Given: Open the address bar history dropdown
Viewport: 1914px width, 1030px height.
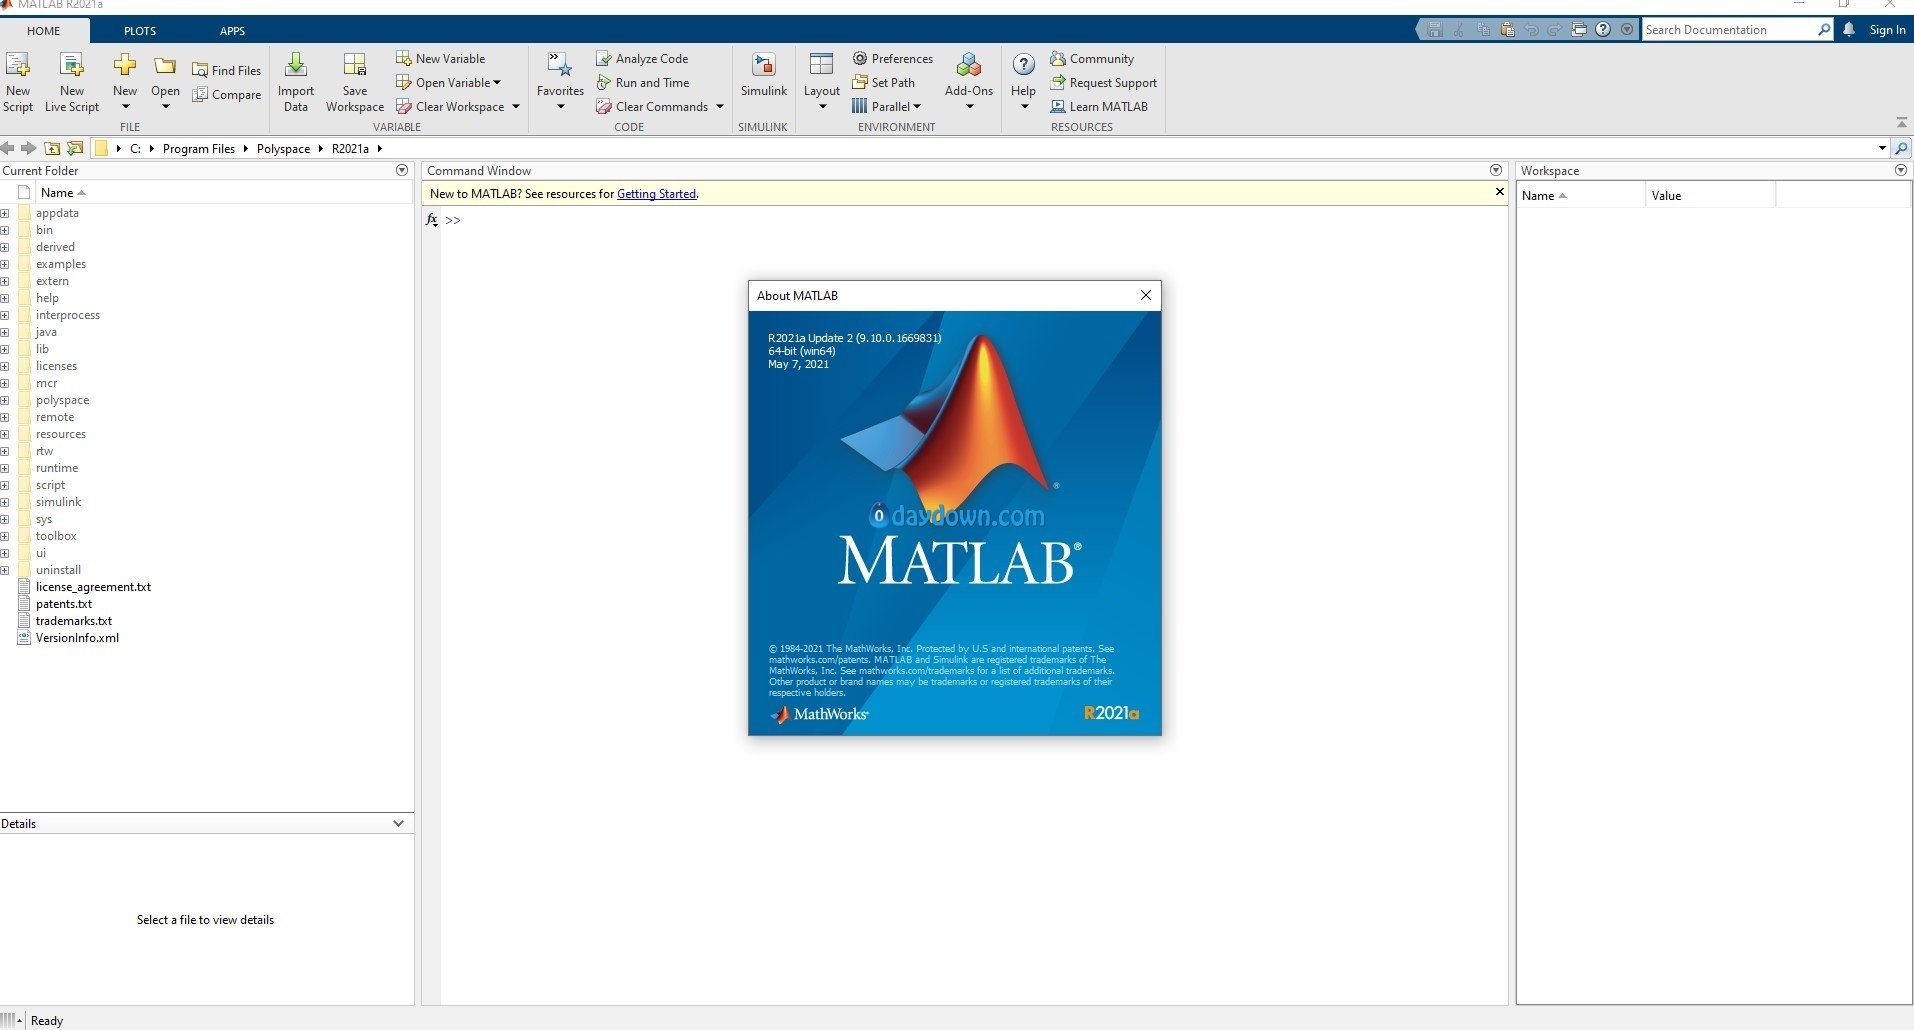Looking at the screenshot, I should click(1882, 148).
